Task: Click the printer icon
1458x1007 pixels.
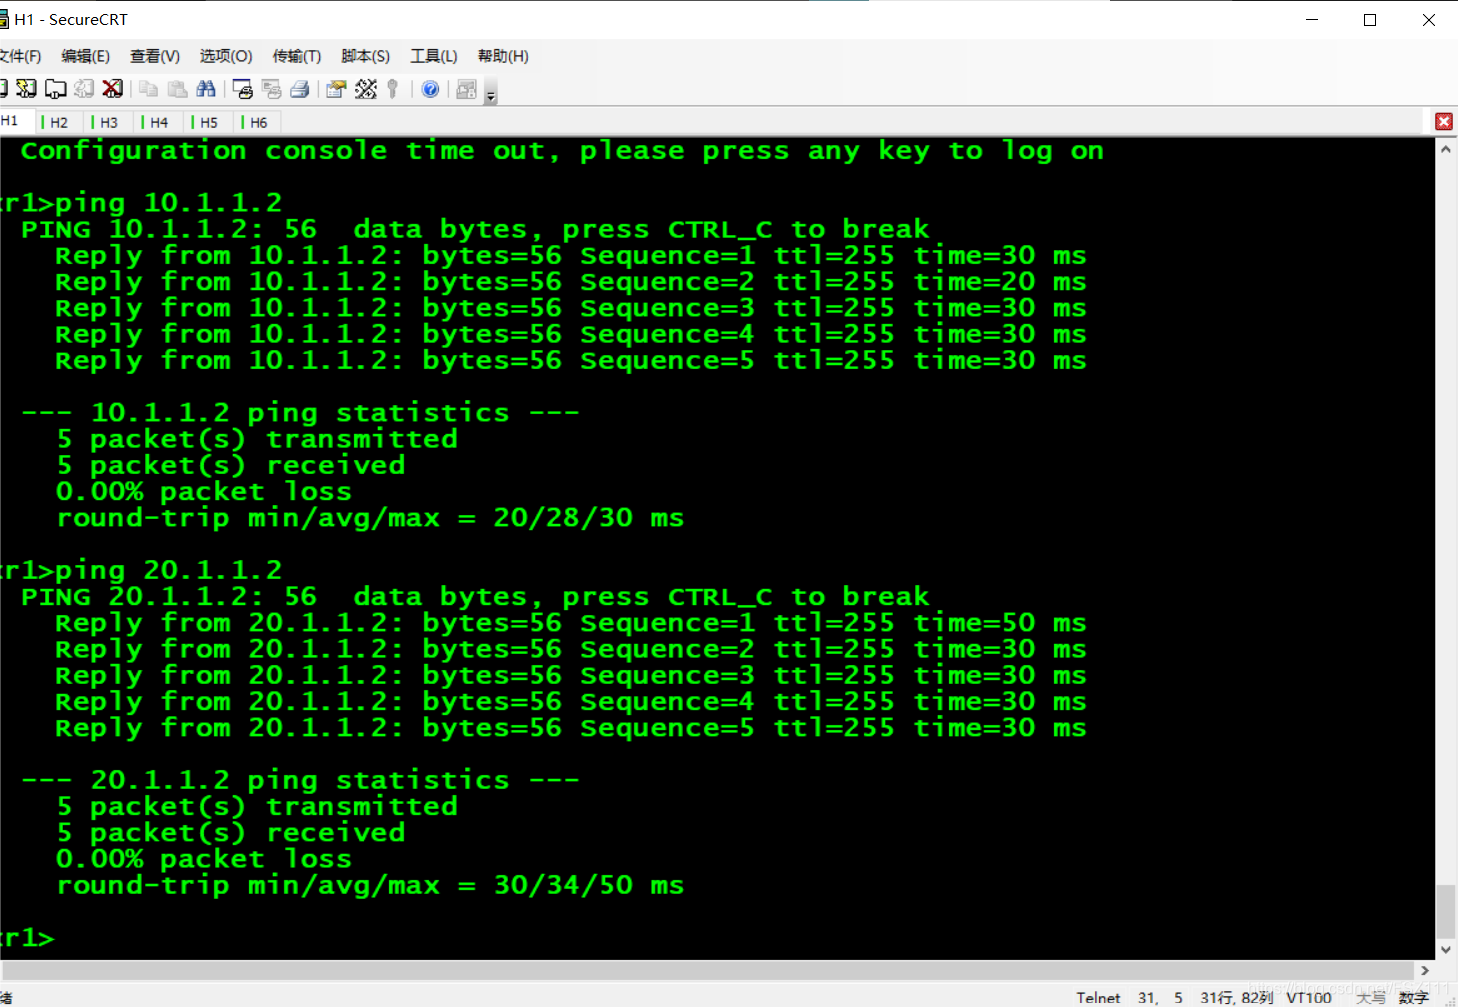Action: (299, 89)
